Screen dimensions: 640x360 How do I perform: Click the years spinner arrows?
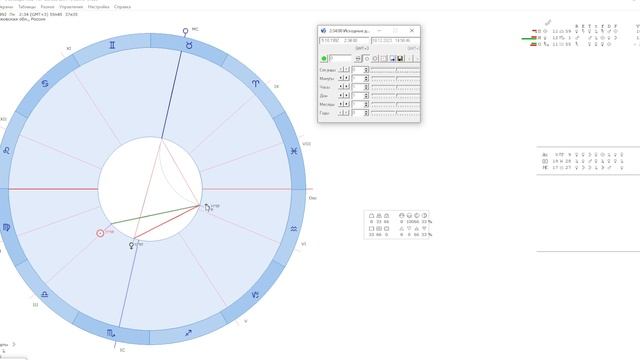tap(366, 113)
